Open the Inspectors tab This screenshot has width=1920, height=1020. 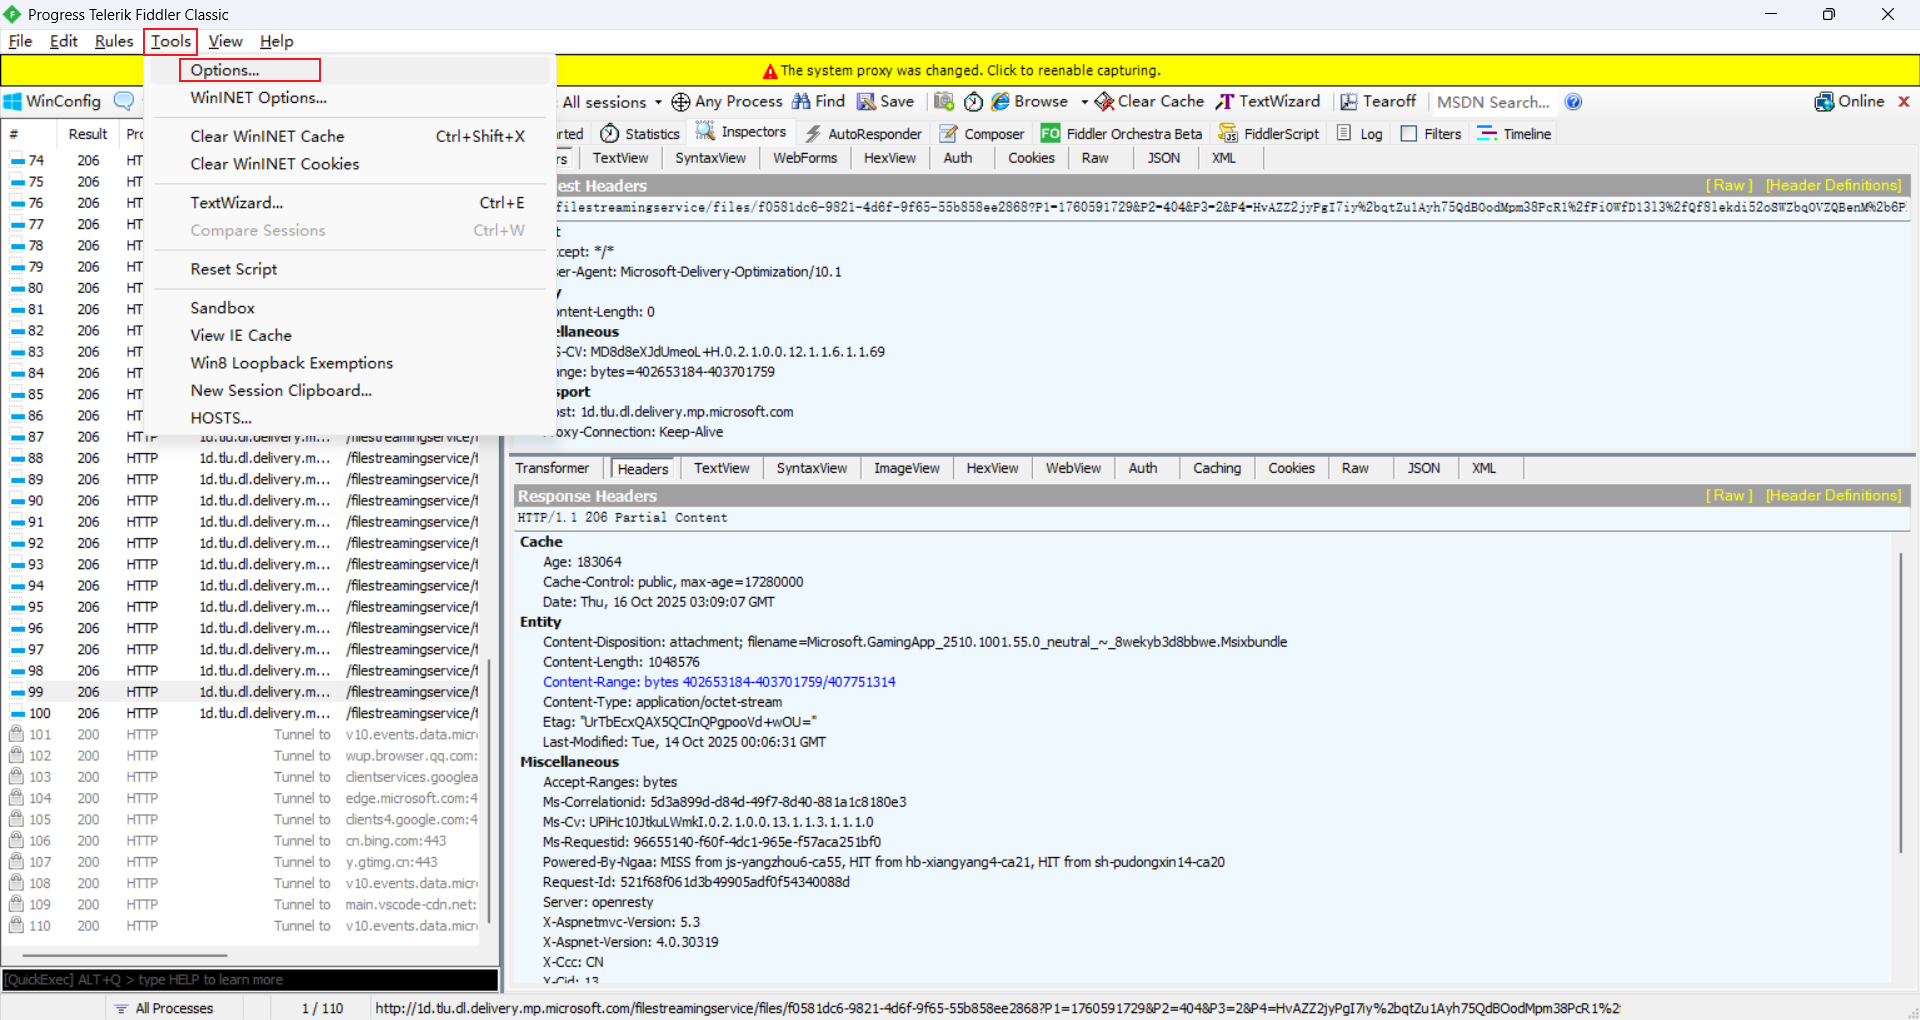(741, 132)
